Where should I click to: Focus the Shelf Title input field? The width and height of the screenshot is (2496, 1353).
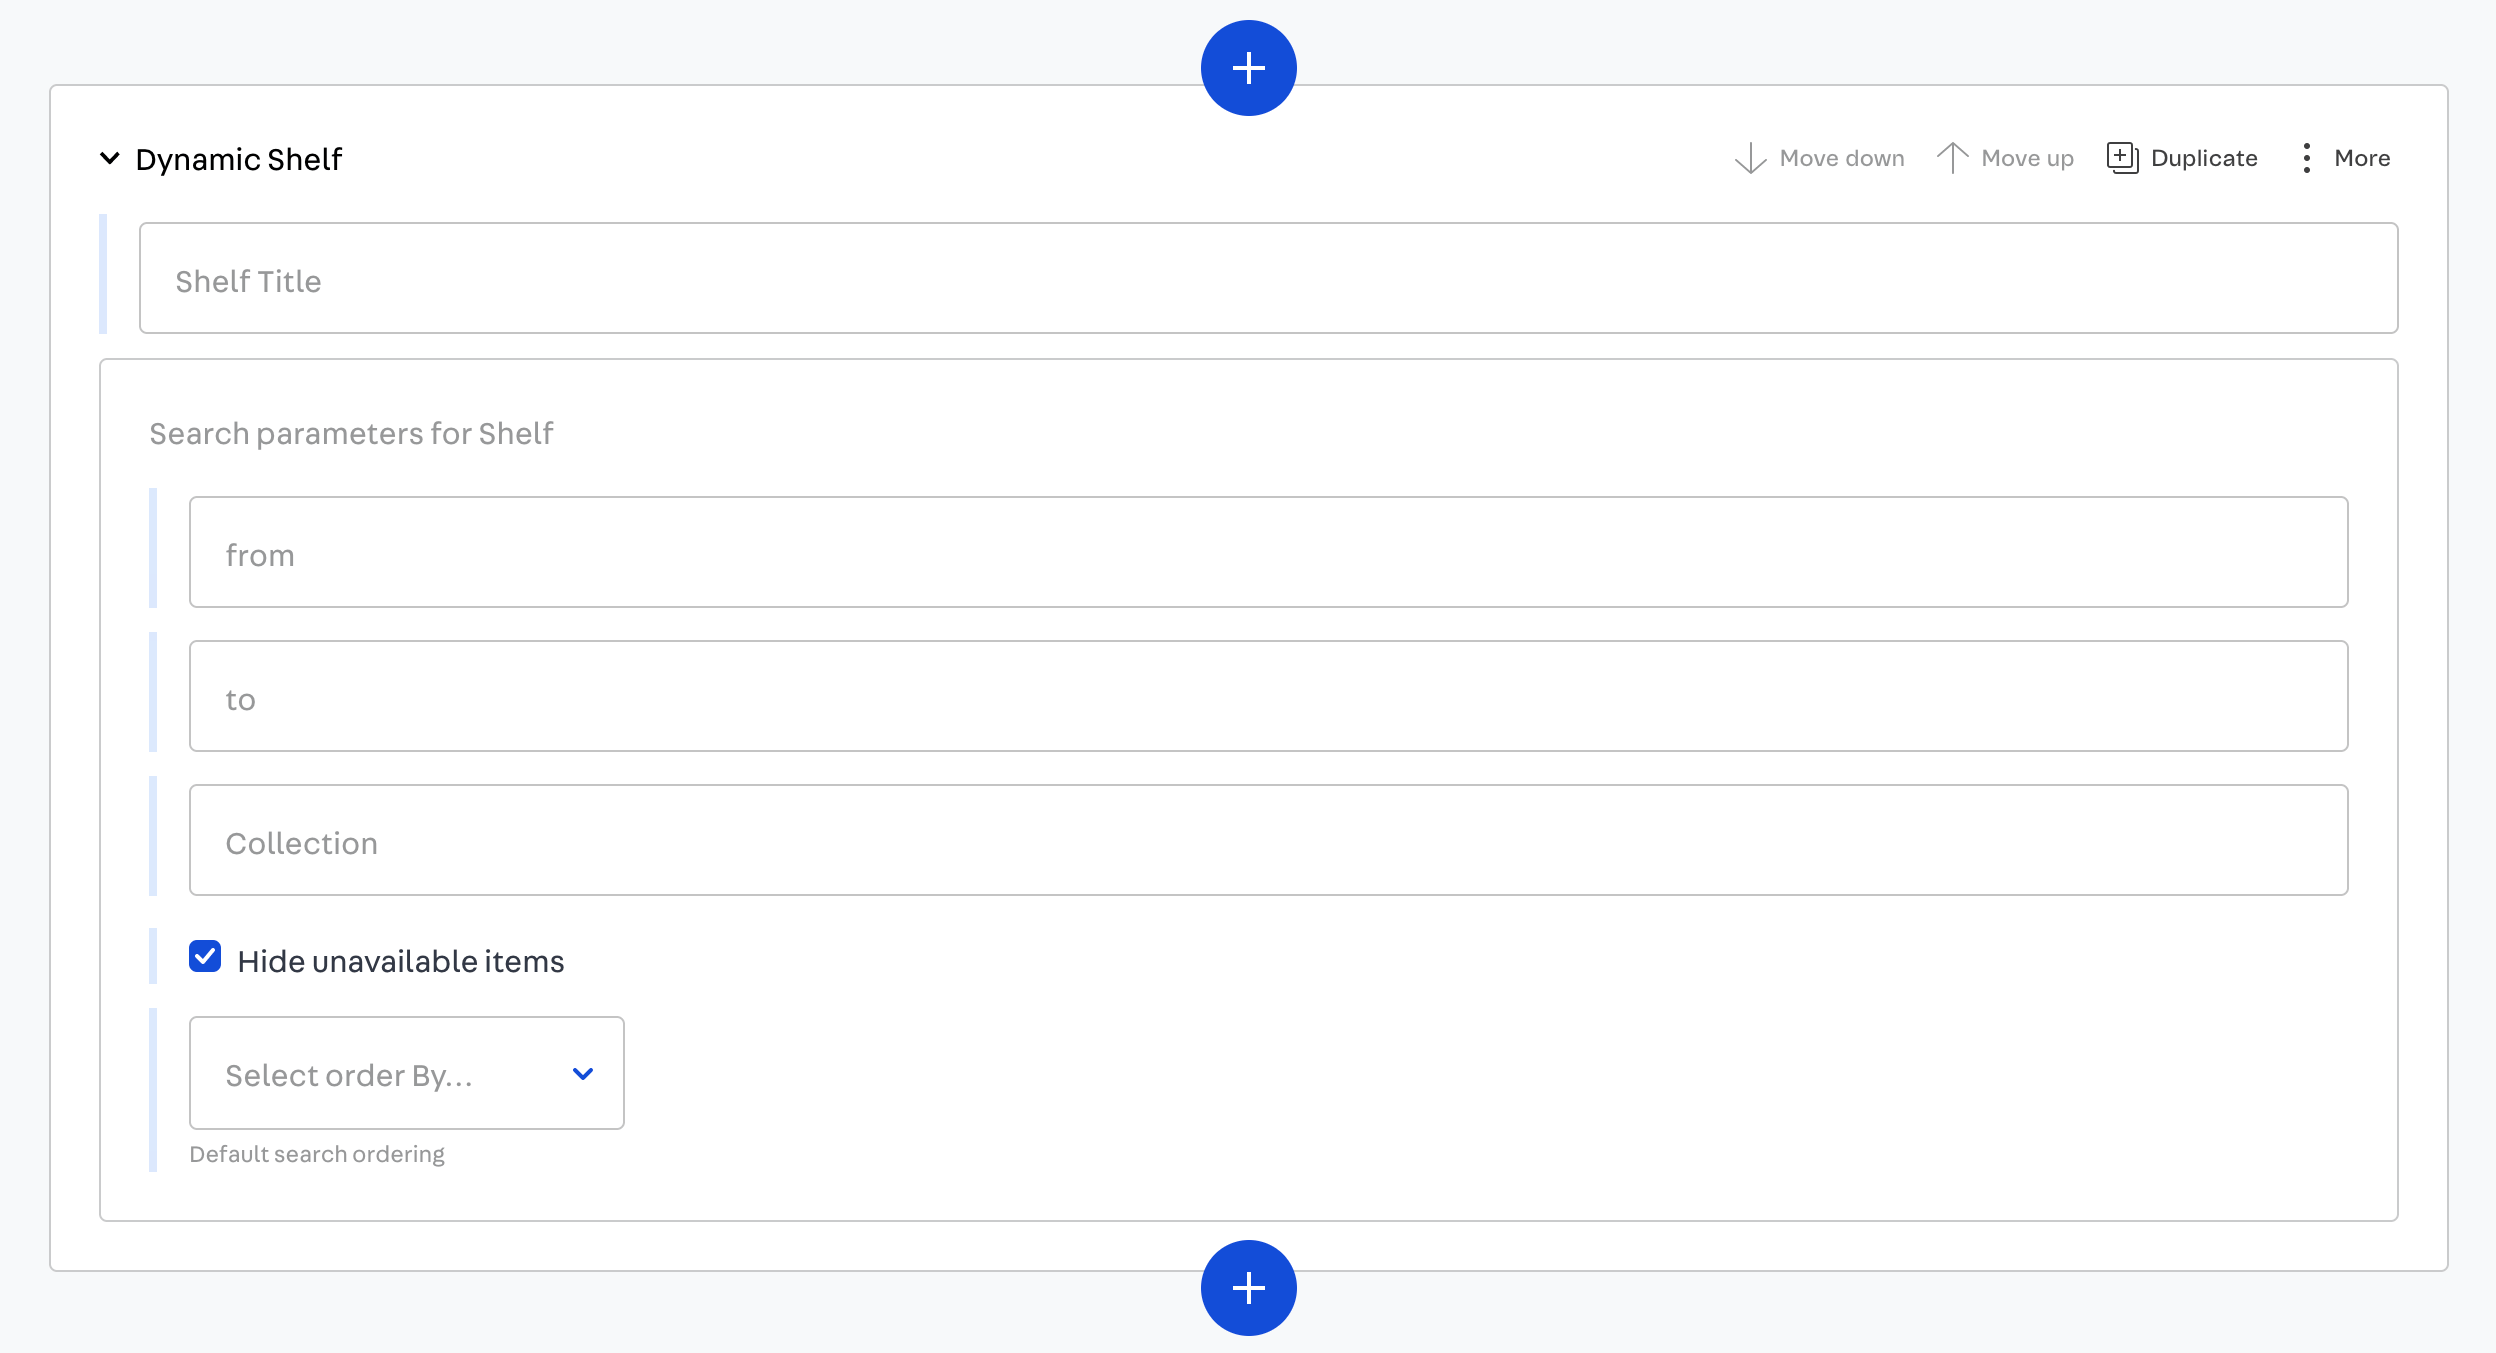[1268, 279]
